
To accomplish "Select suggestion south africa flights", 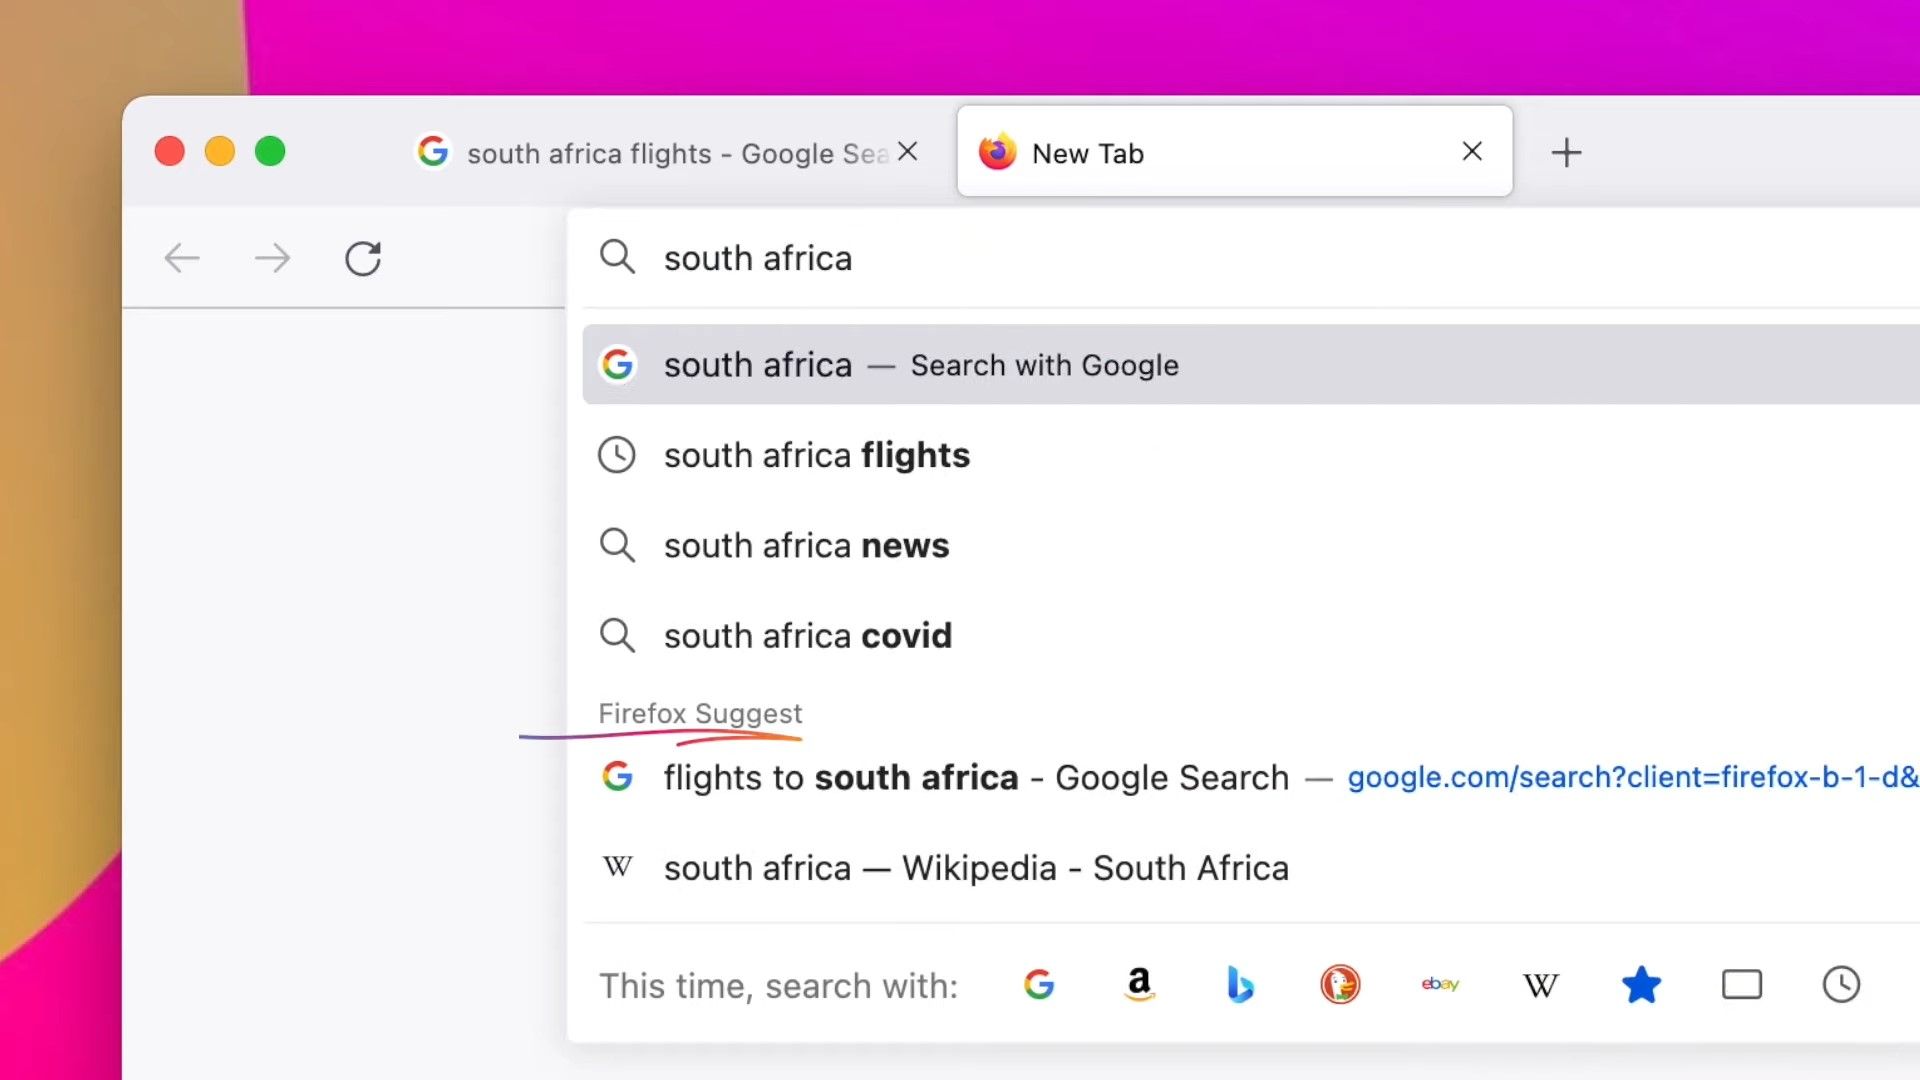I will tap(1251, 455).
